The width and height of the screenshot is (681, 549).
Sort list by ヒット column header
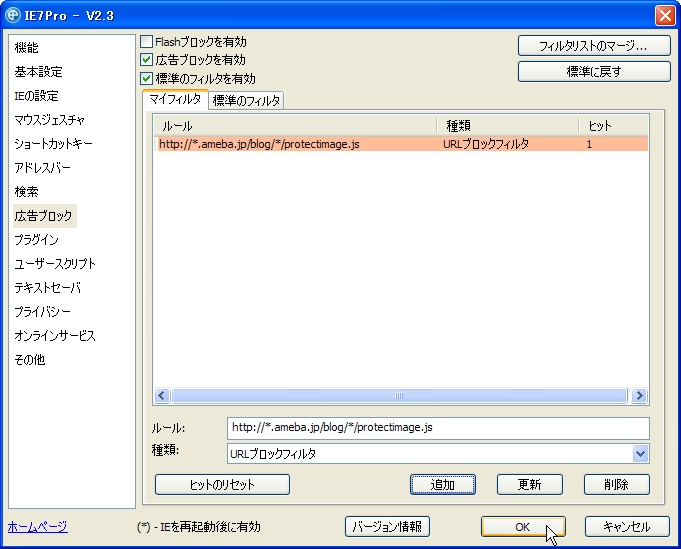click(x=614, y=126)
